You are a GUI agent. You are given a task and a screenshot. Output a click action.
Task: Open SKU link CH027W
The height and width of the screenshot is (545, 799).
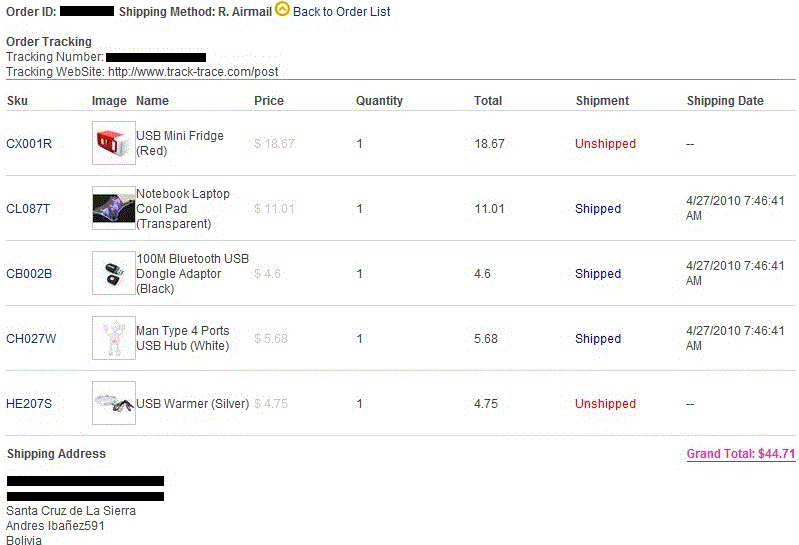pyautogui.click(x=31, y=339)
